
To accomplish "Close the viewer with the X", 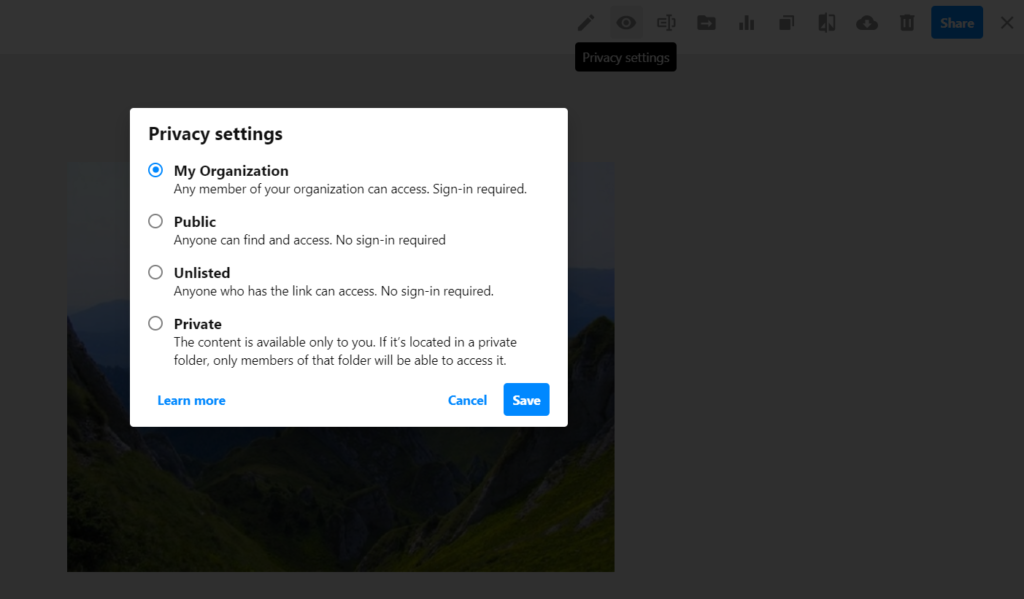I will point(1006,23).
